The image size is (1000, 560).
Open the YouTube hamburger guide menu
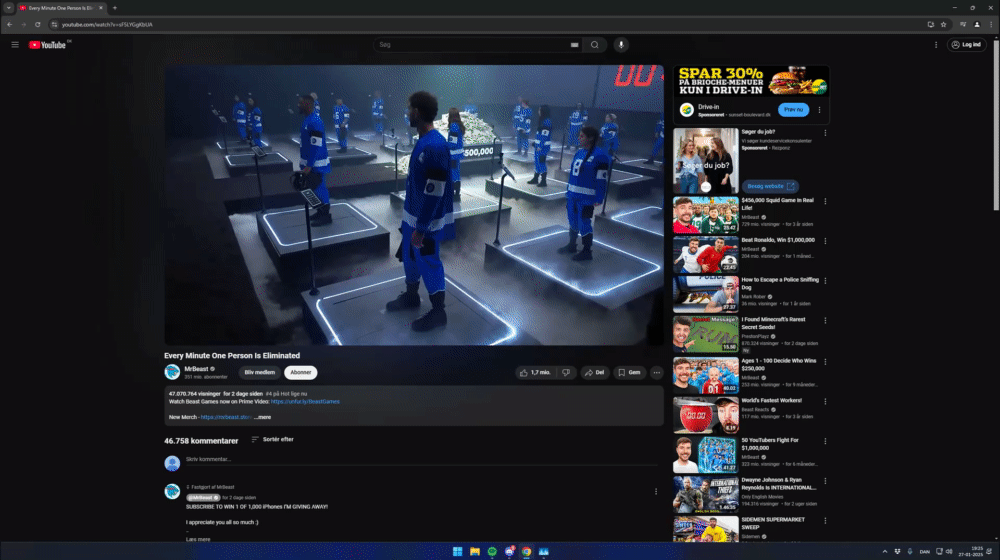coord(15,45)
